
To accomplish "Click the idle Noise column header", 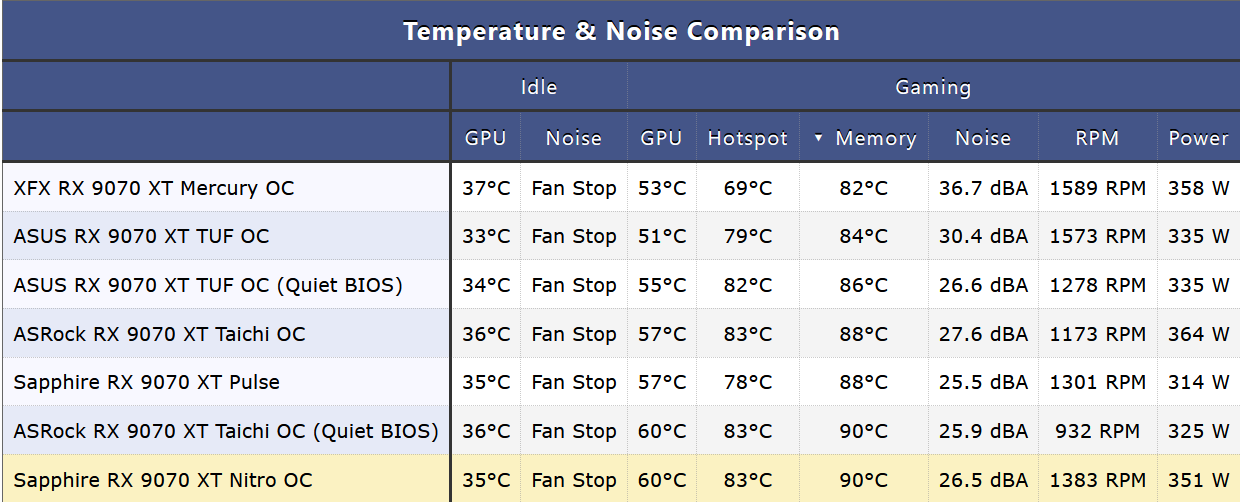I will click(573, 138).
